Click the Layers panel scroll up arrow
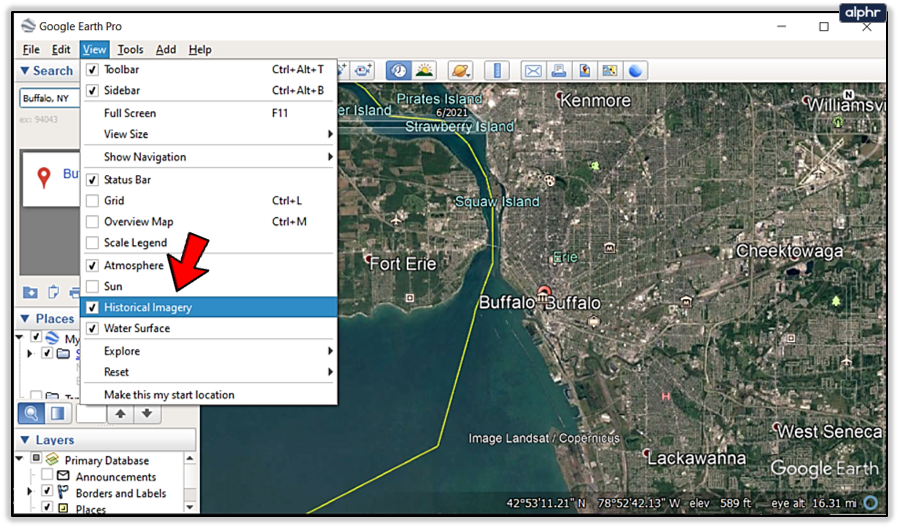This screenshot has height=528, width=899. pos(190,458)
